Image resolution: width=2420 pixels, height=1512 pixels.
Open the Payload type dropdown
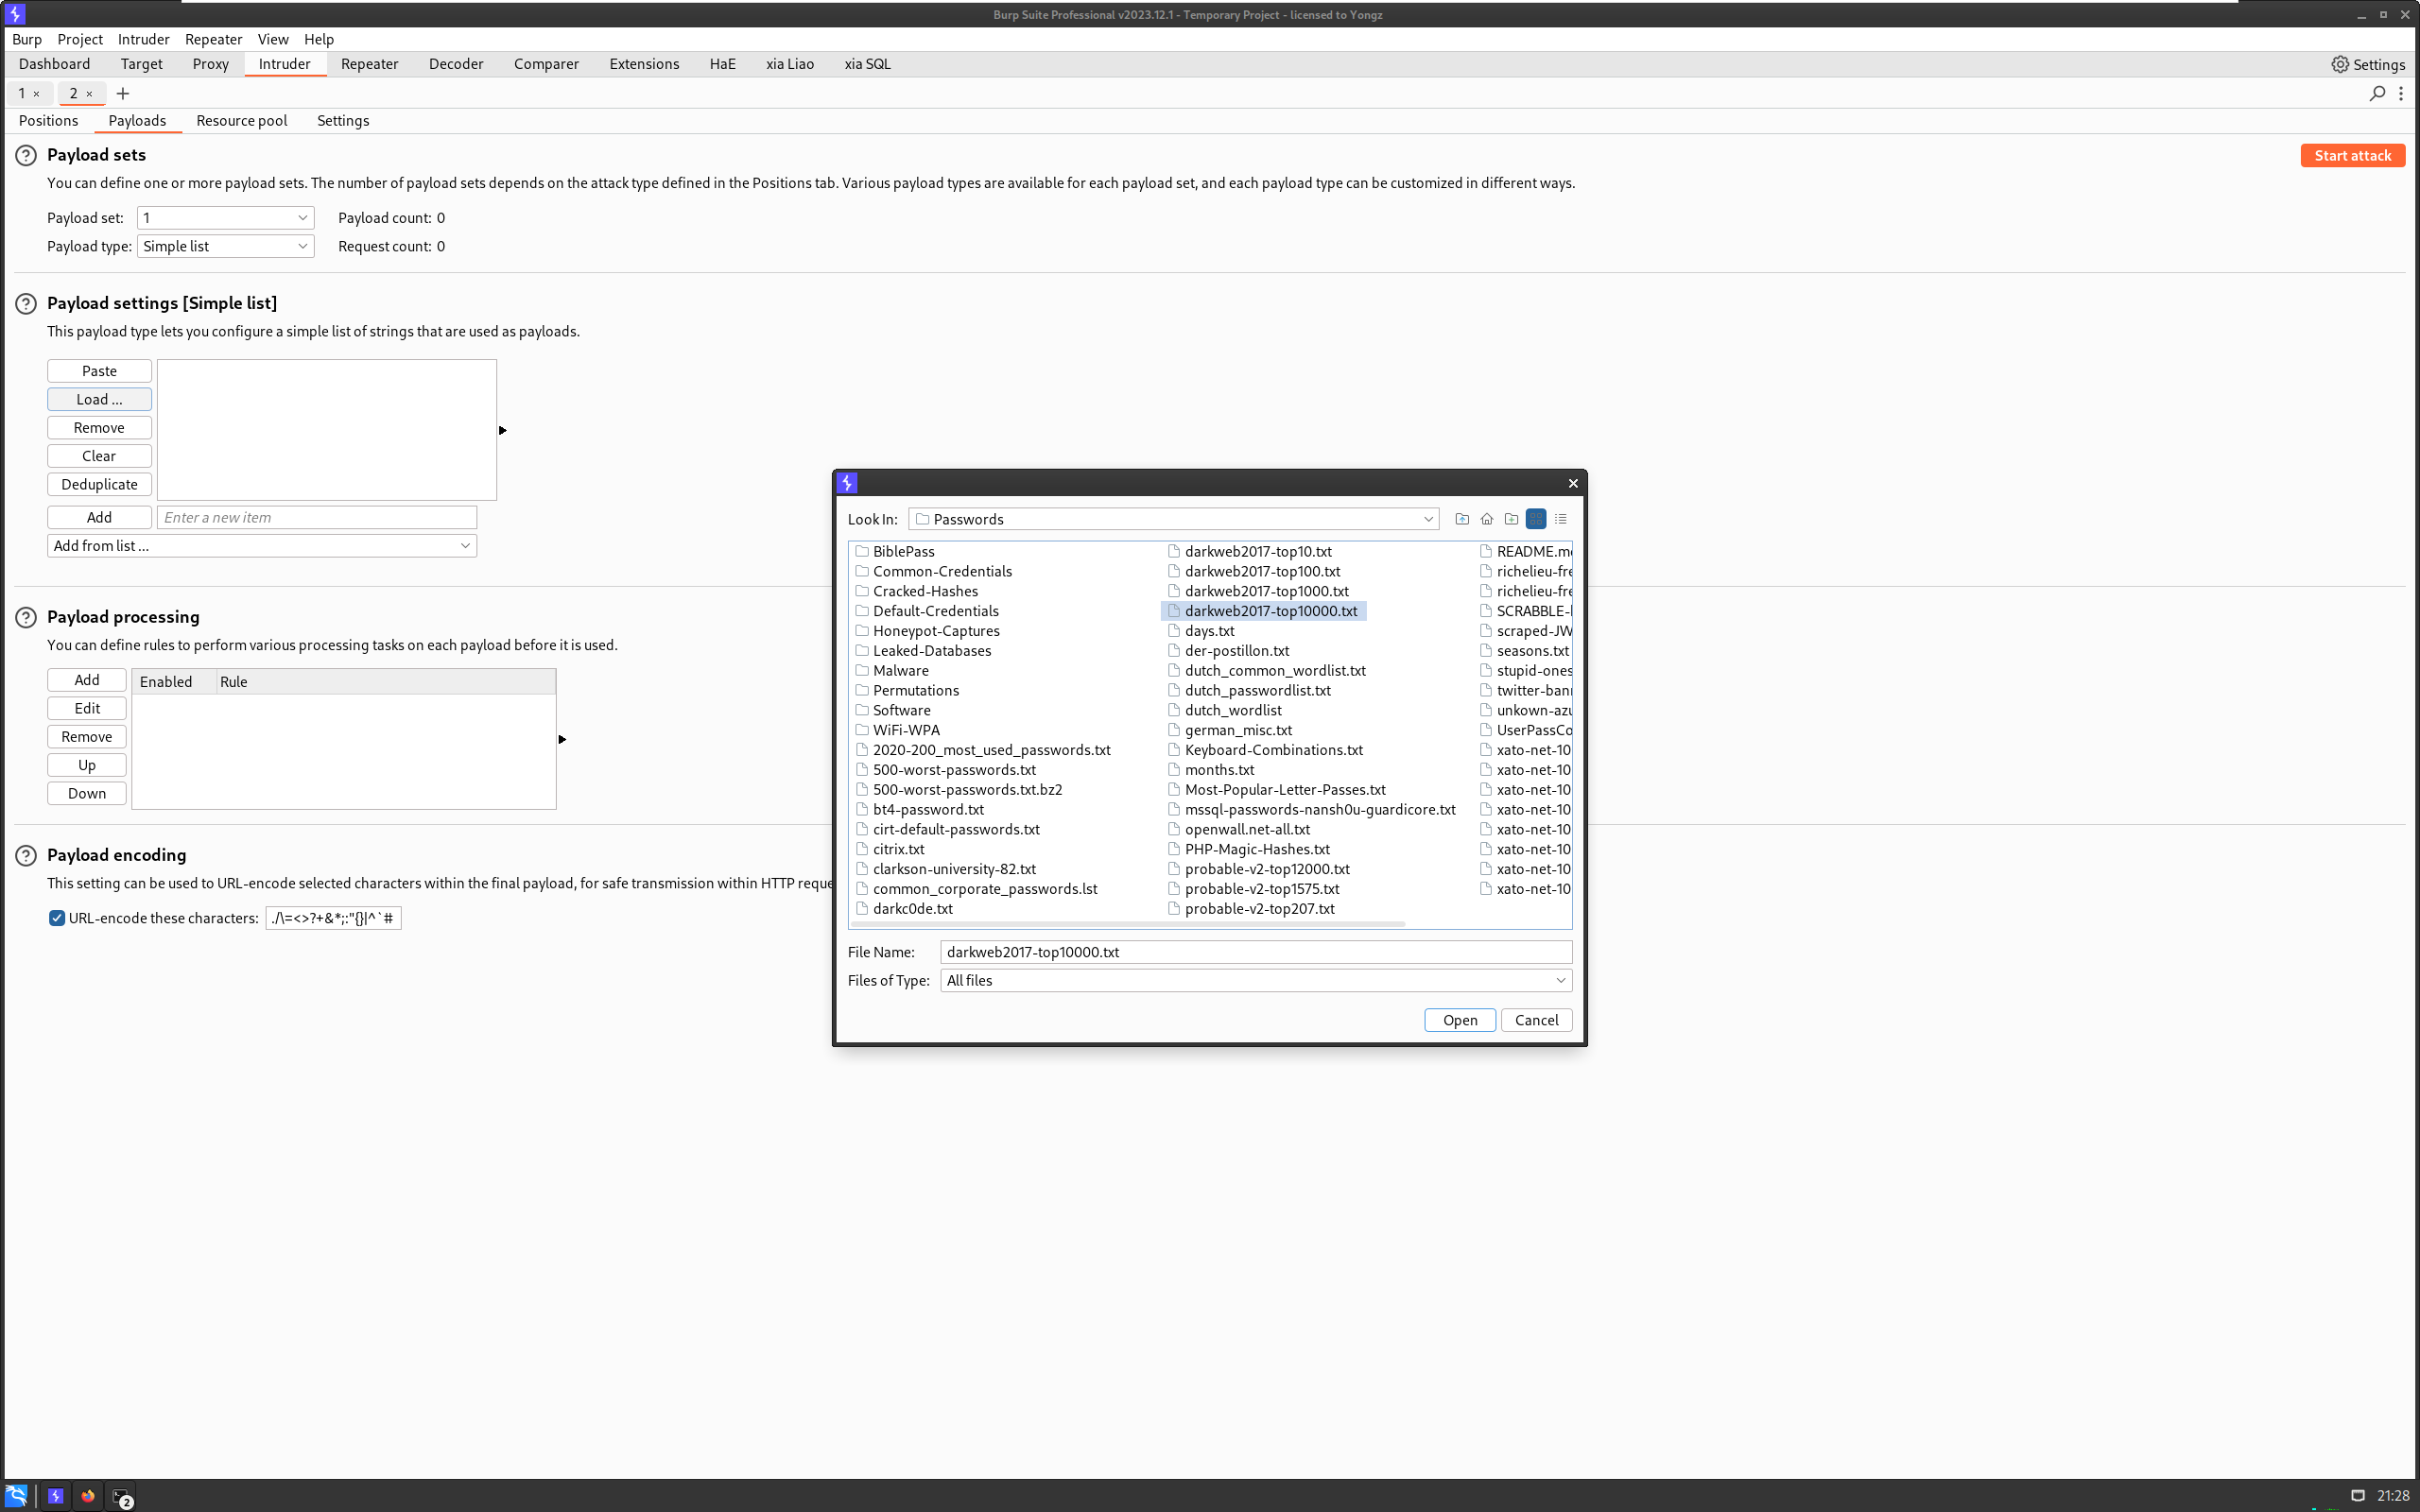click(225, 246)
